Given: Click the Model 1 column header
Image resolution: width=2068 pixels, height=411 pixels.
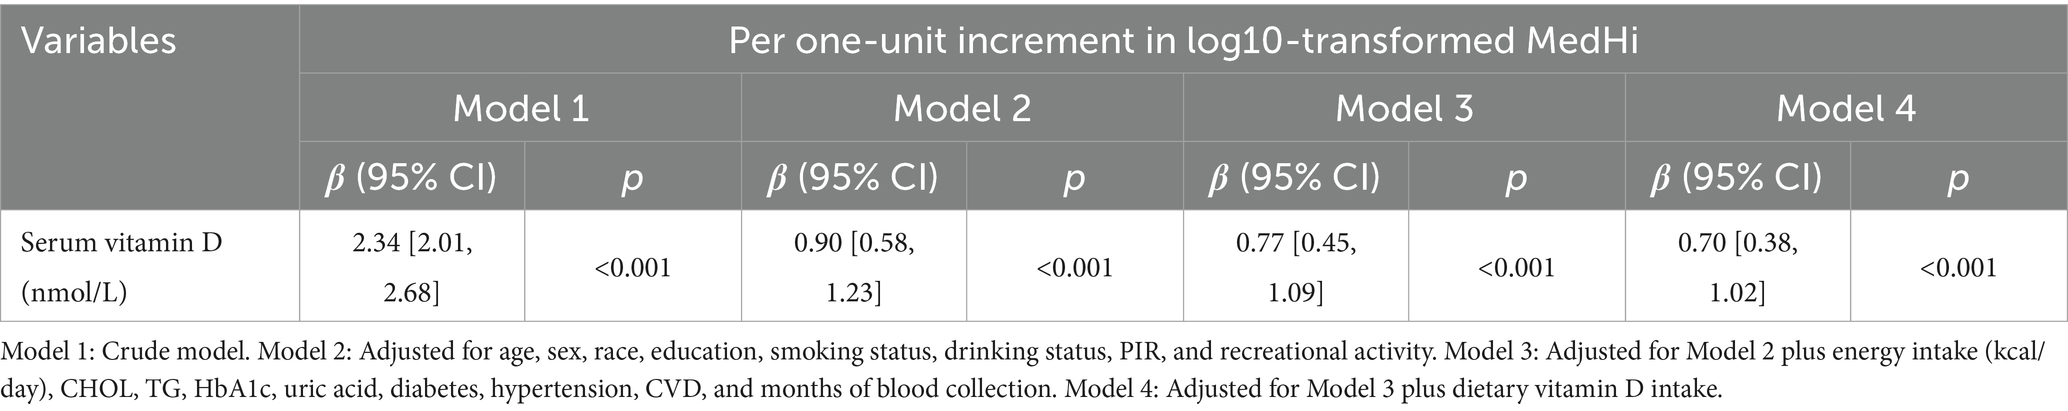Looking at the screenshot, I should 520,108.
